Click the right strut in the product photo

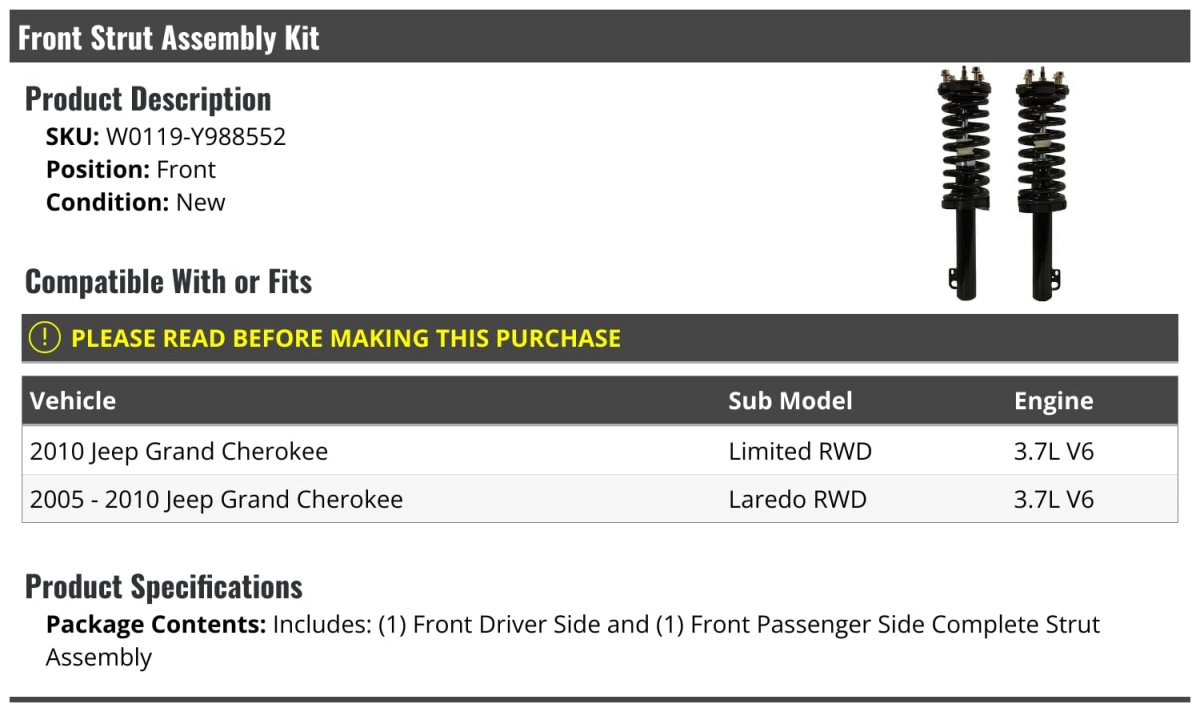tap(1040, 183)
